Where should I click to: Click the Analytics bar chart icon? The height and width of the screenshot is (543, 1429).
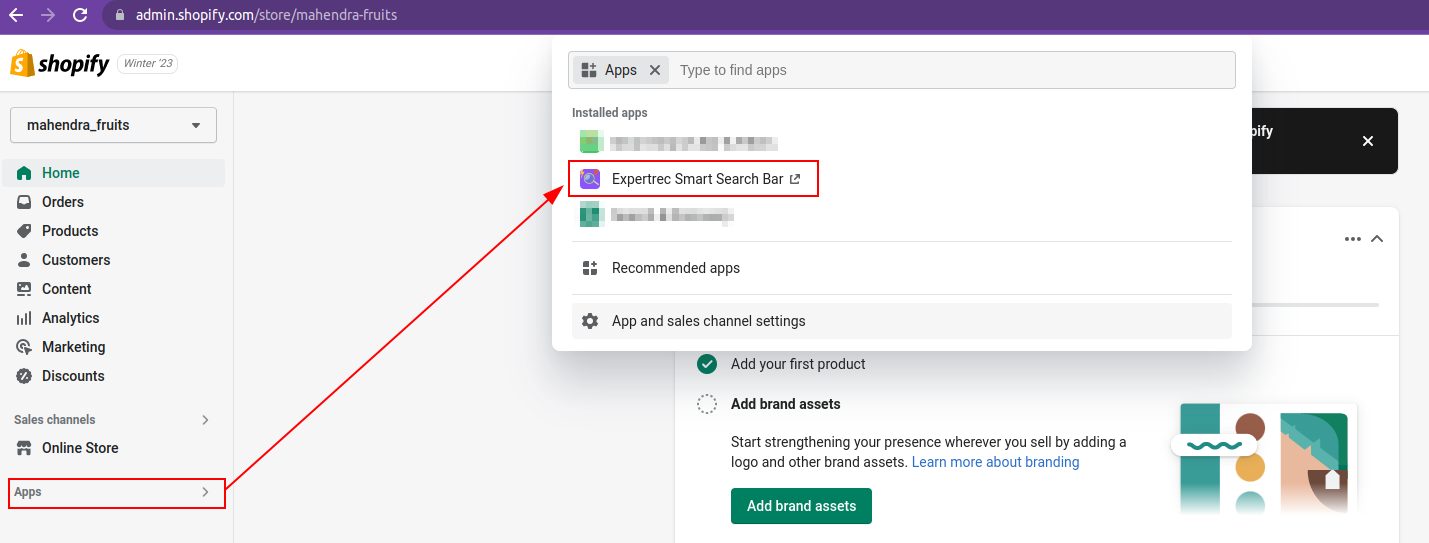pos(24,318)
